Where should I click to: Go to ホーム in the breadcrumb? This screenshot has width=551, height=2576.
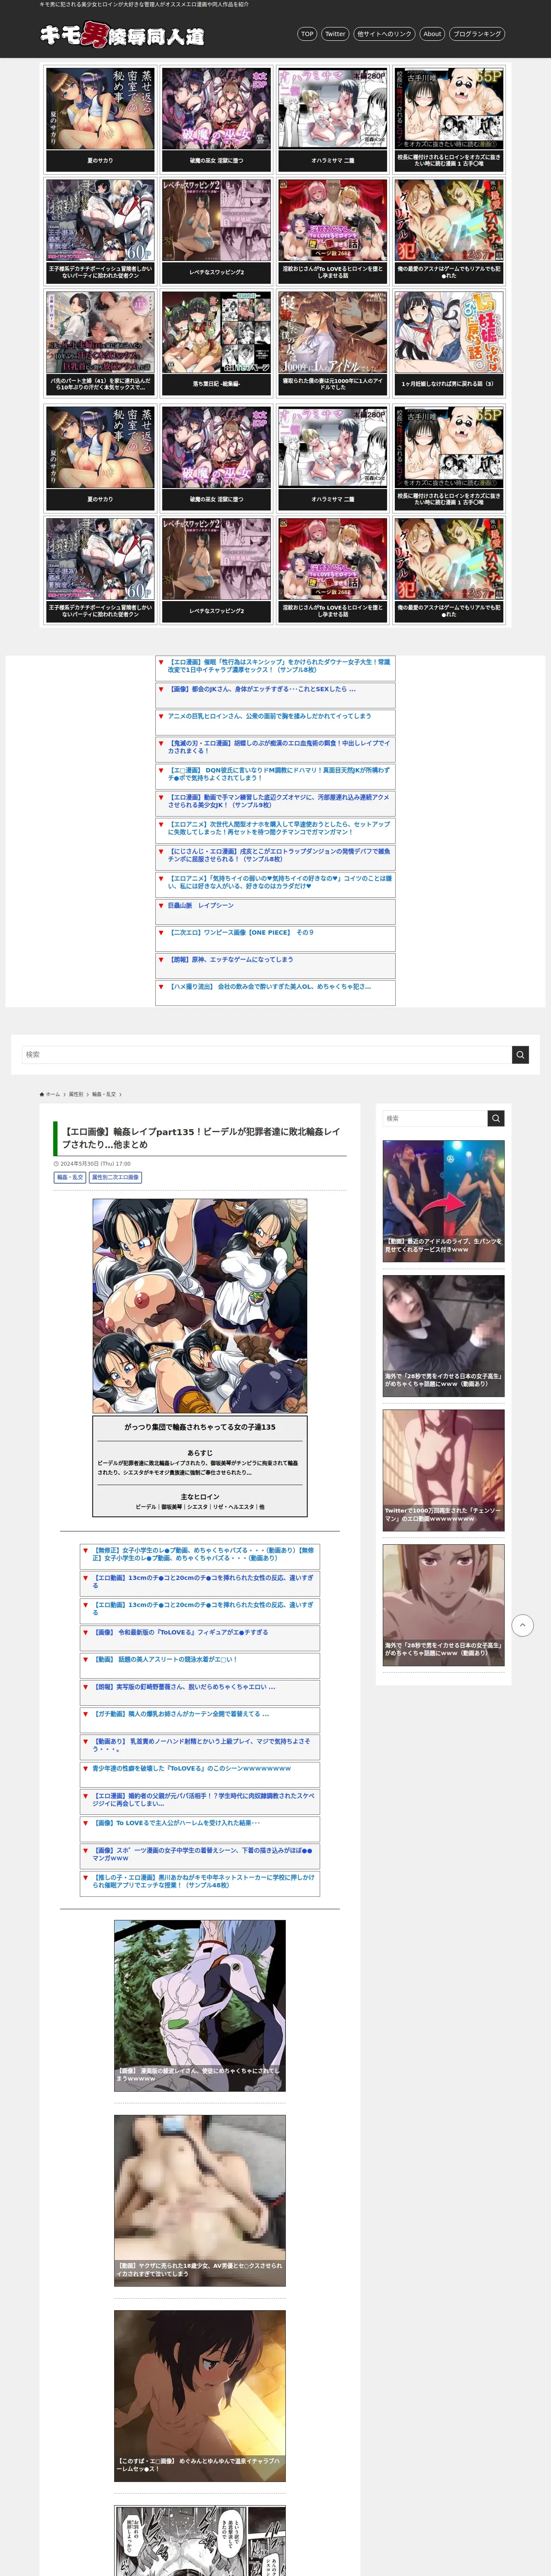tap(50, 1094)
